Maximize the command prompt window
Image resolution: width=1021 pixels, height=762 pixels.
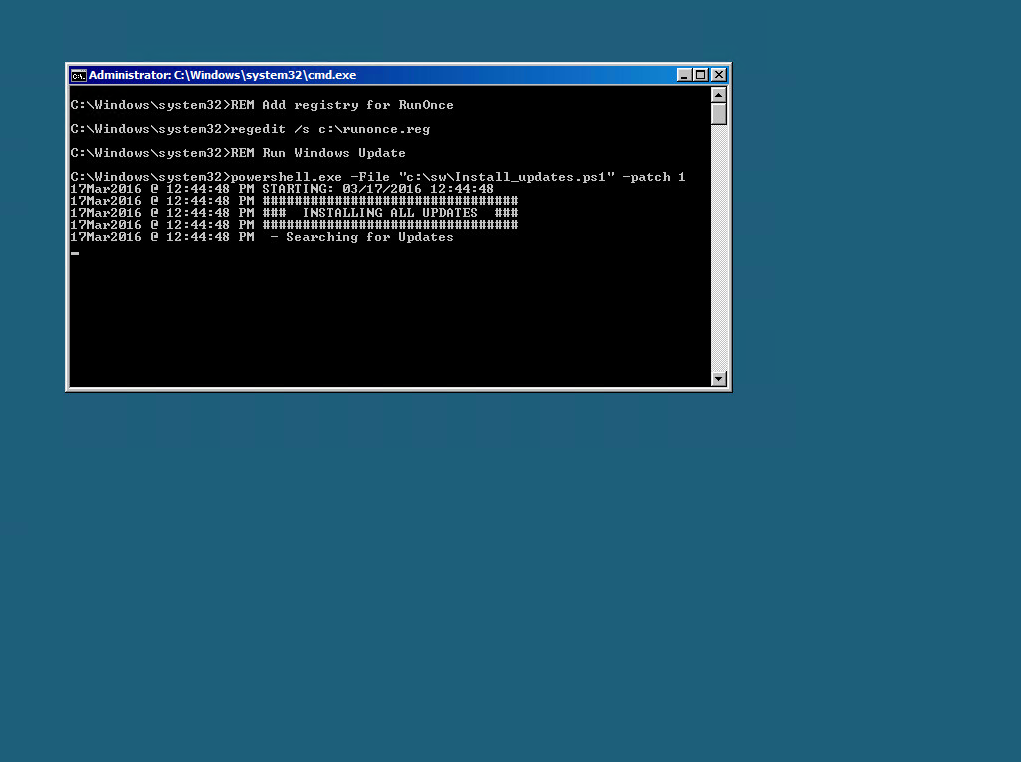click(x=701, y=75)
